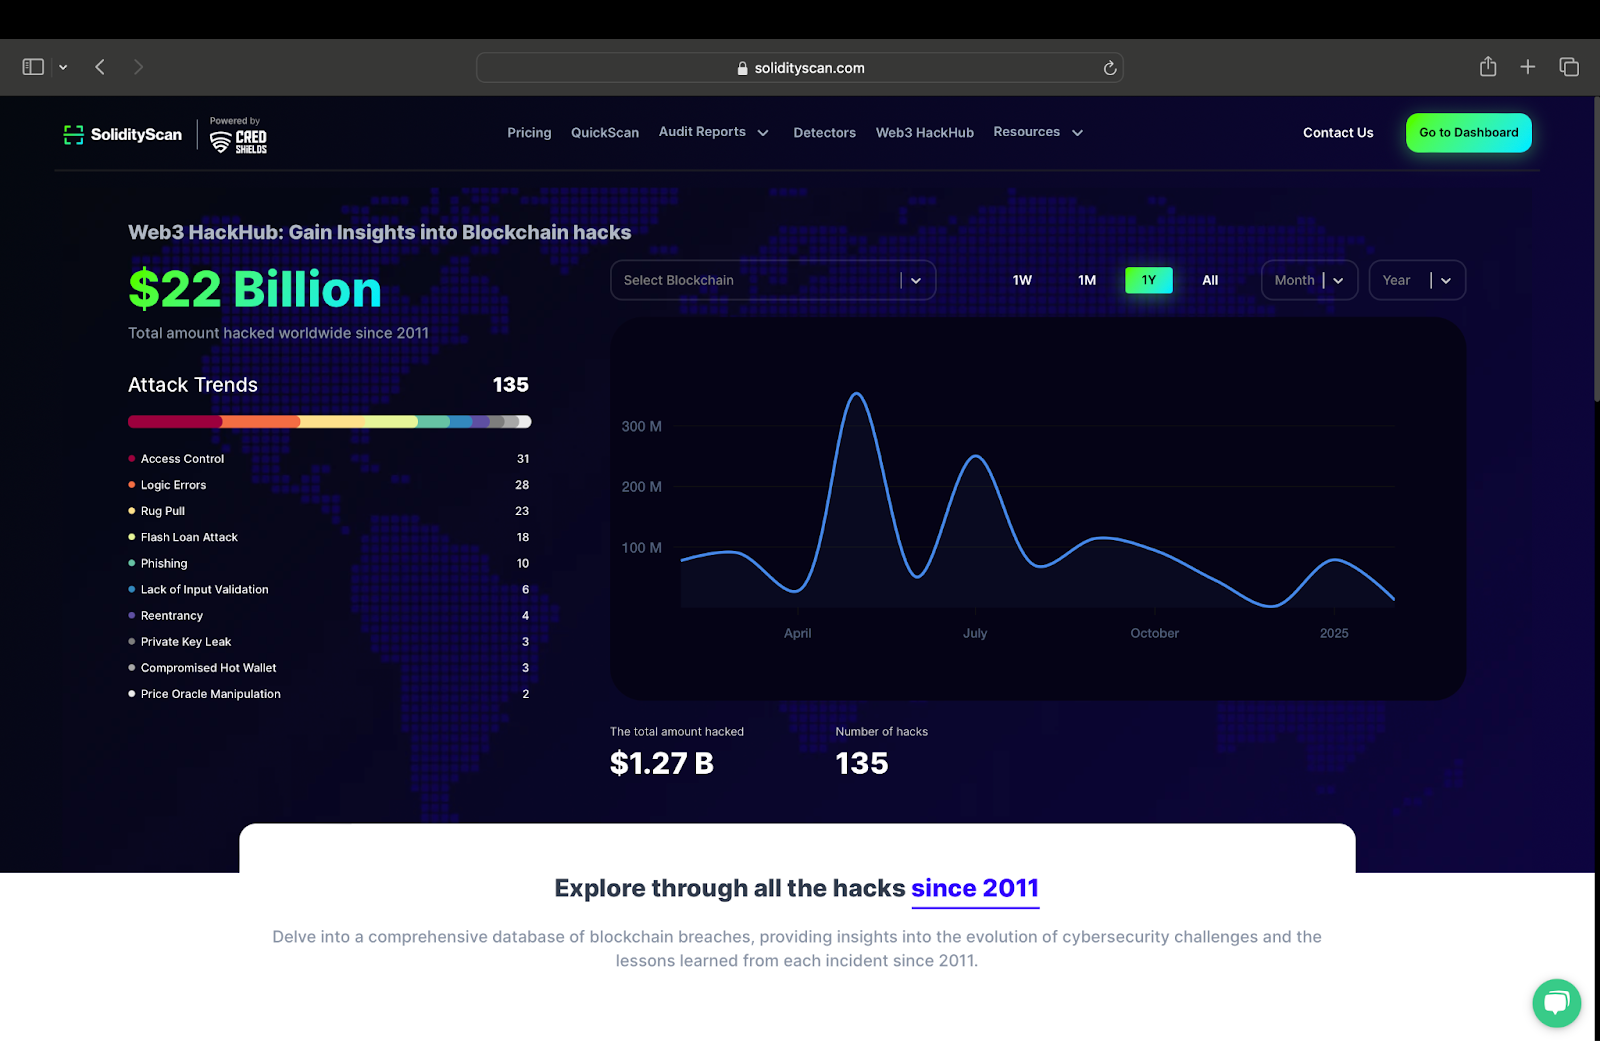
Task: Open the Resources menu
Action: point(1037,131)
